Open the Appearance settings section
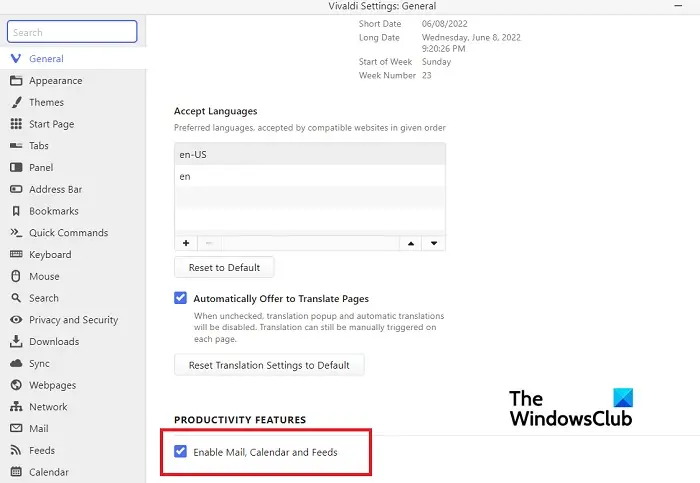Viewport: 700px width, 483px height. pyautogui.click(x=73, y=80)
